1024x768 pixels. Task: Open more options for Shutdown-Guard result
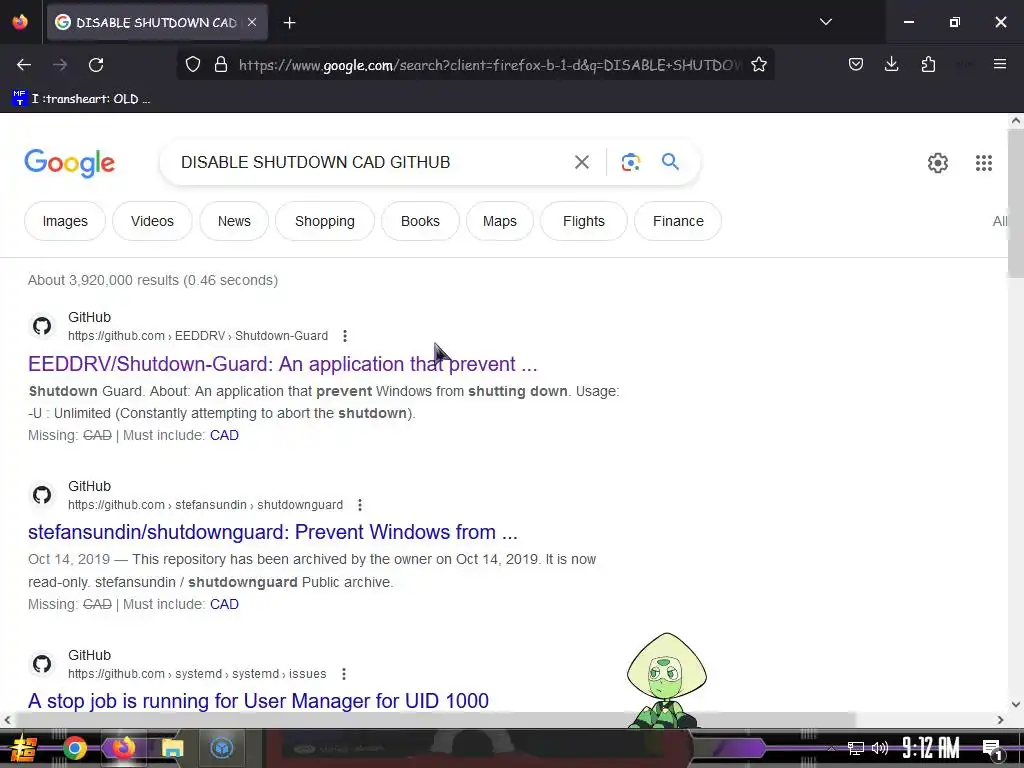pos(345,336)
